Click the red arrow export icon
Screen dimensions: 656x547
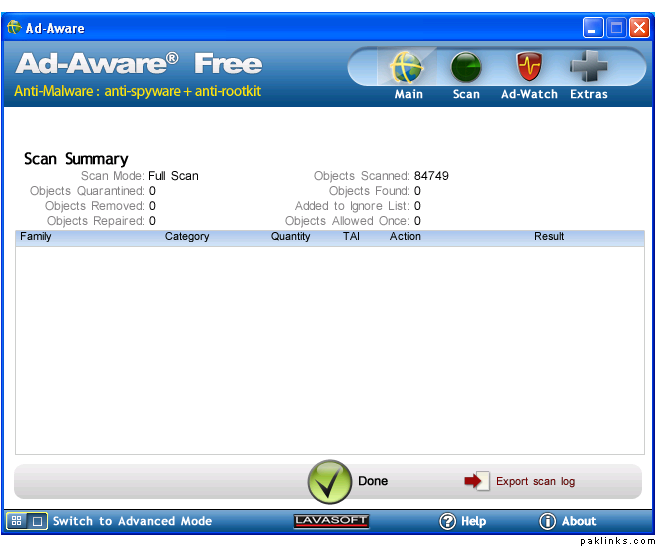(x=476, y=481)
